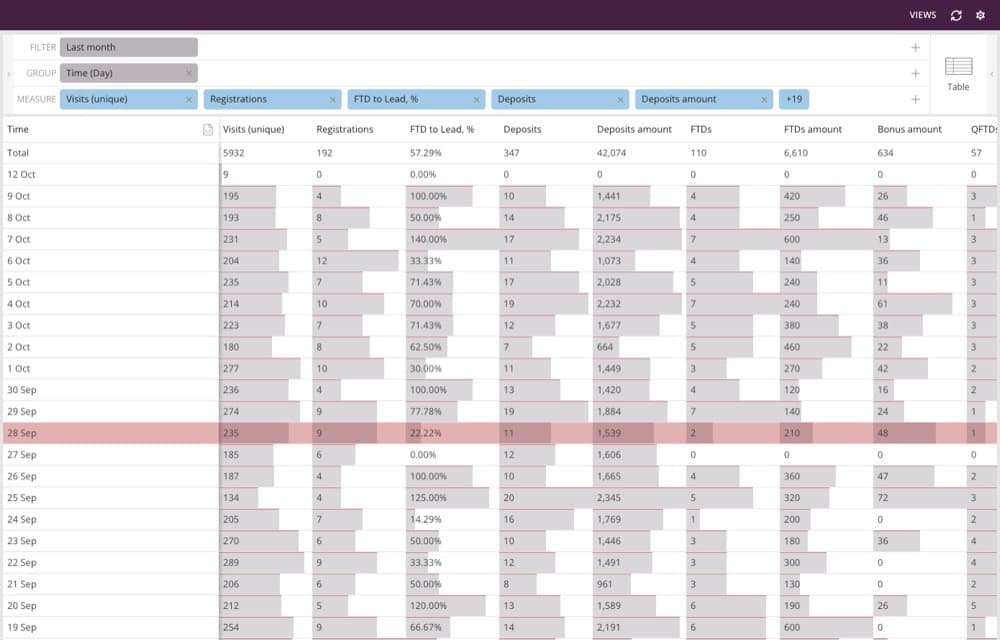Sort by Visits (unique) column header
The height and width of the screenshot is (640, 1000).
point(254,129)
